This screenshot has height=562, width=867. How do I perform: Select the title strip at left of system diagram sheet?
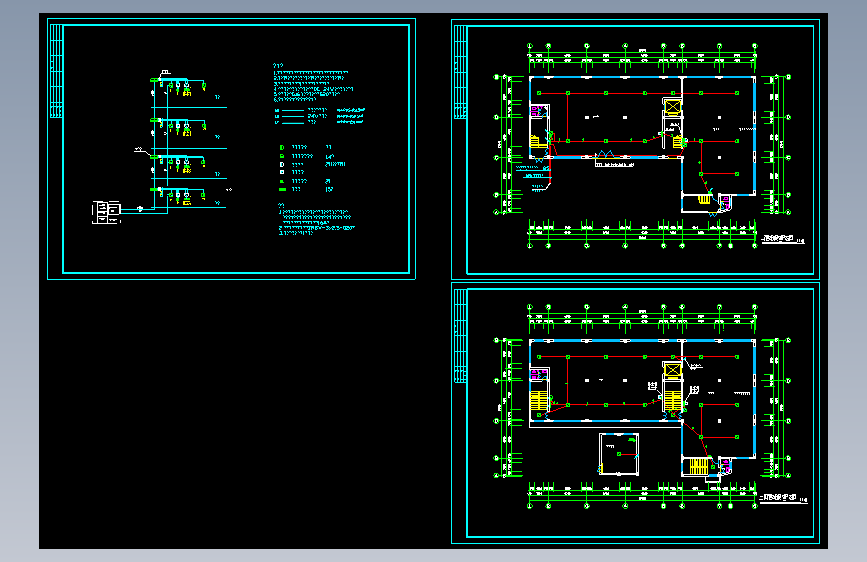click(56, 71)
